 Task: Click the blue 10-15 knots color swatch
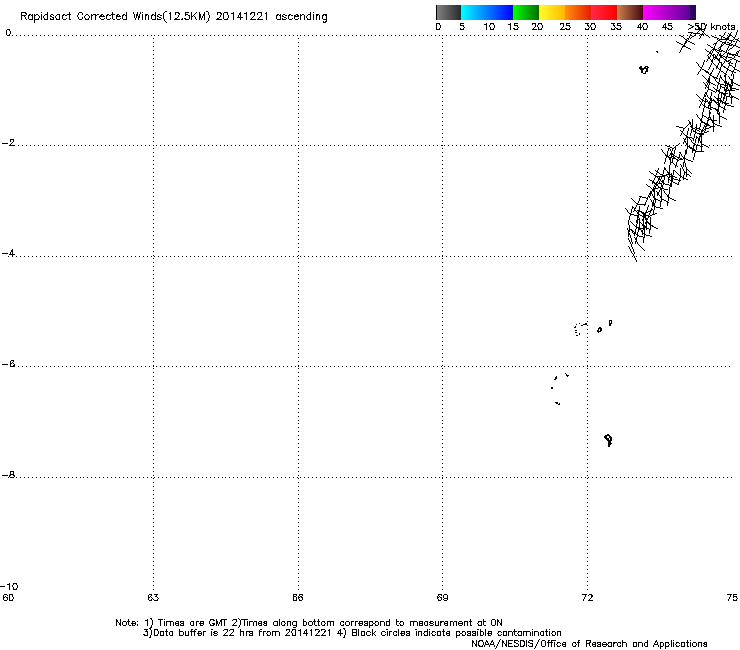pyautogui.click(x=500, y=12)
